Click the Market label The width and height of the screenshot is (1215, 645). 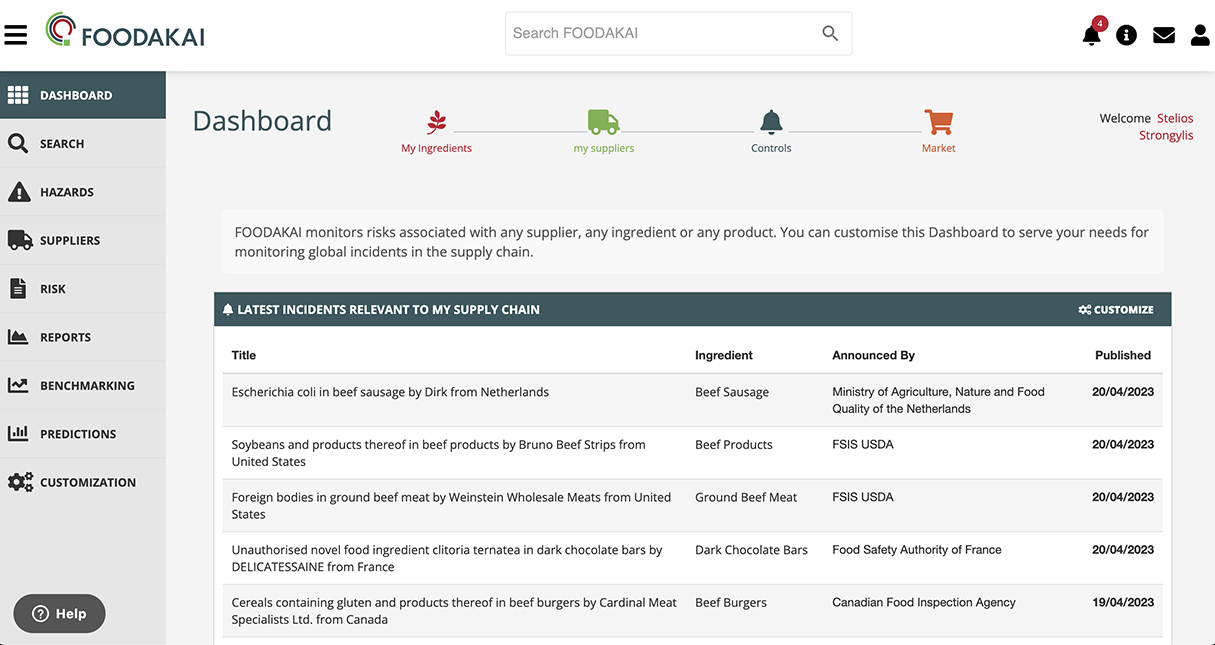[x=938, y=148]
